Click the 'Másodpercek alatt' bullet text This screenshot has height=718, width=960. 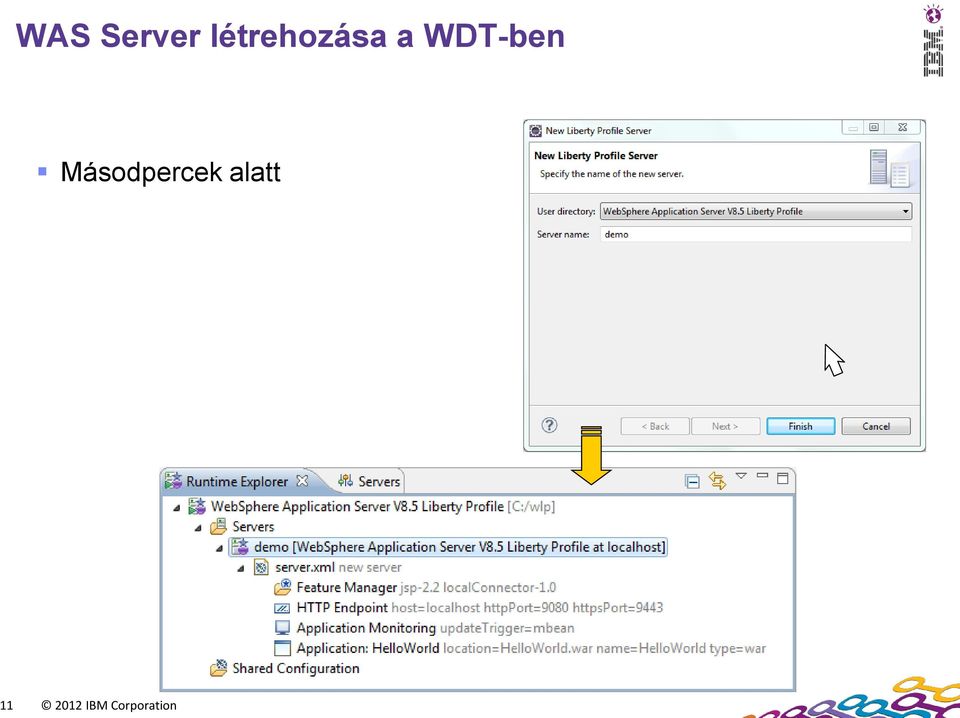click(170, 172)
